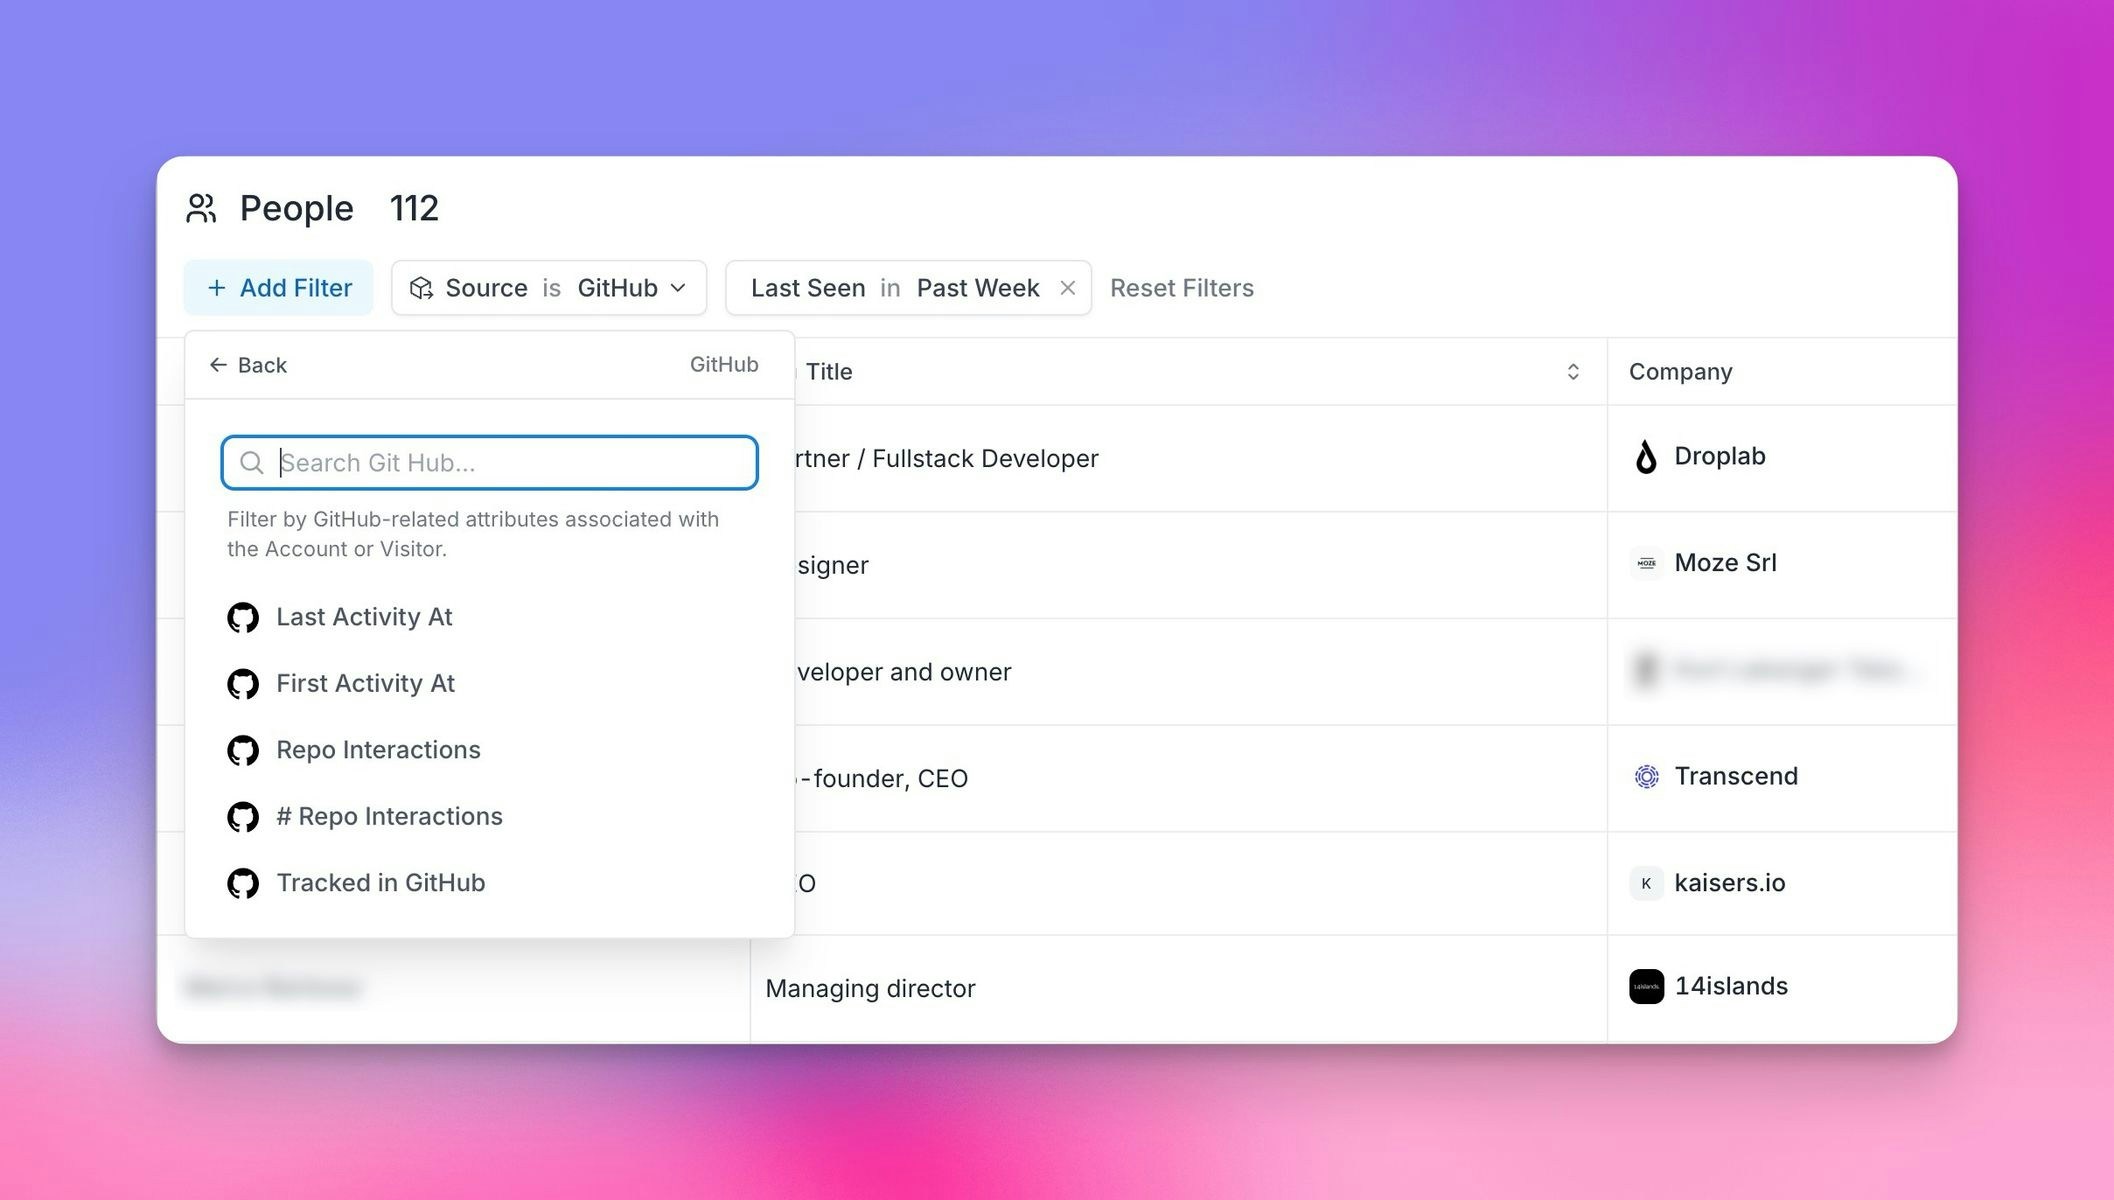Select the # Repo Interactions filter option
2114x1200 pixels.
[x=389, y=816]
